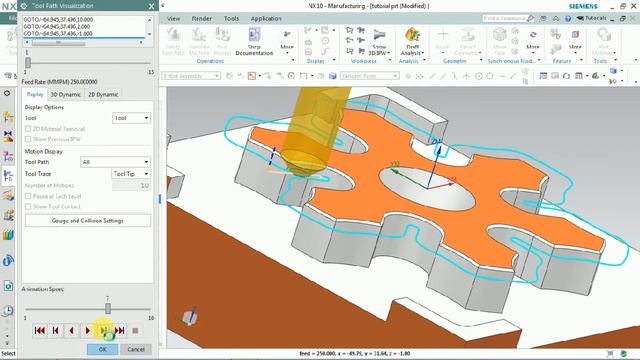Select GOTO/-64.945,37.496,2.000 line
Image resolution: width=640 pixels, height=360 pixels.
coord(57,27)
